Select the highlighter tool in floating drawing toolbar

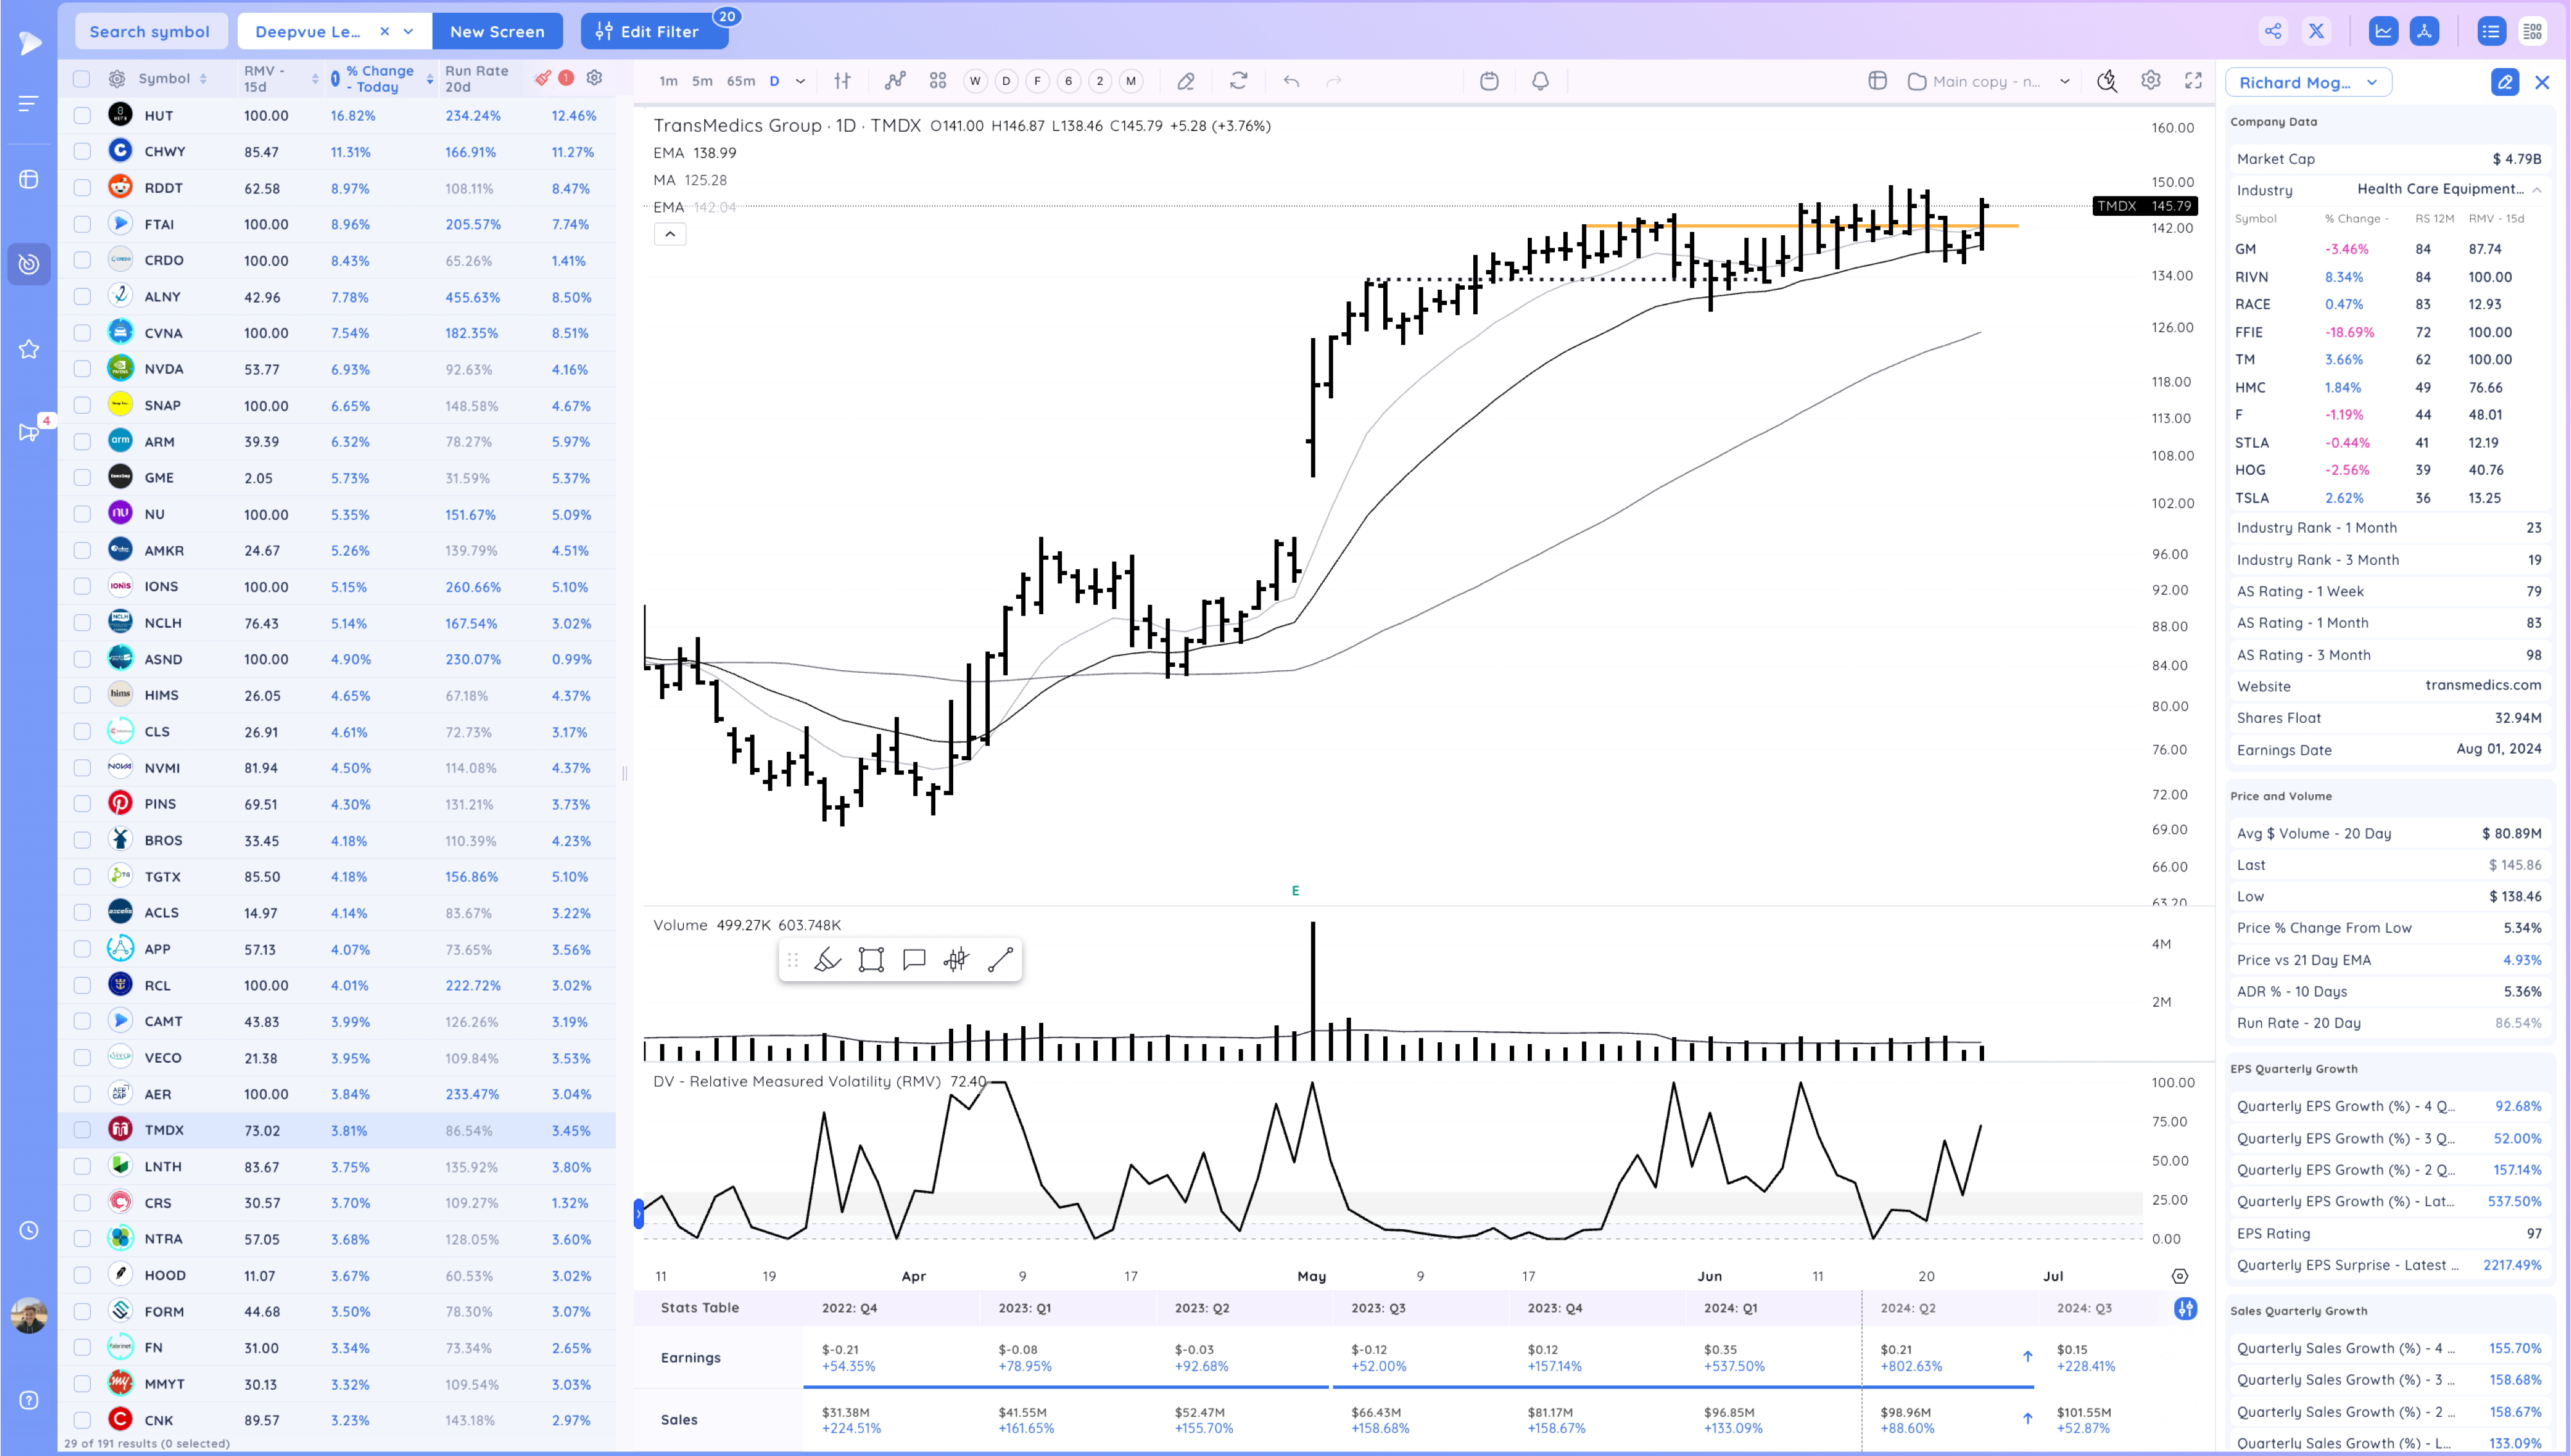[828, 960]
